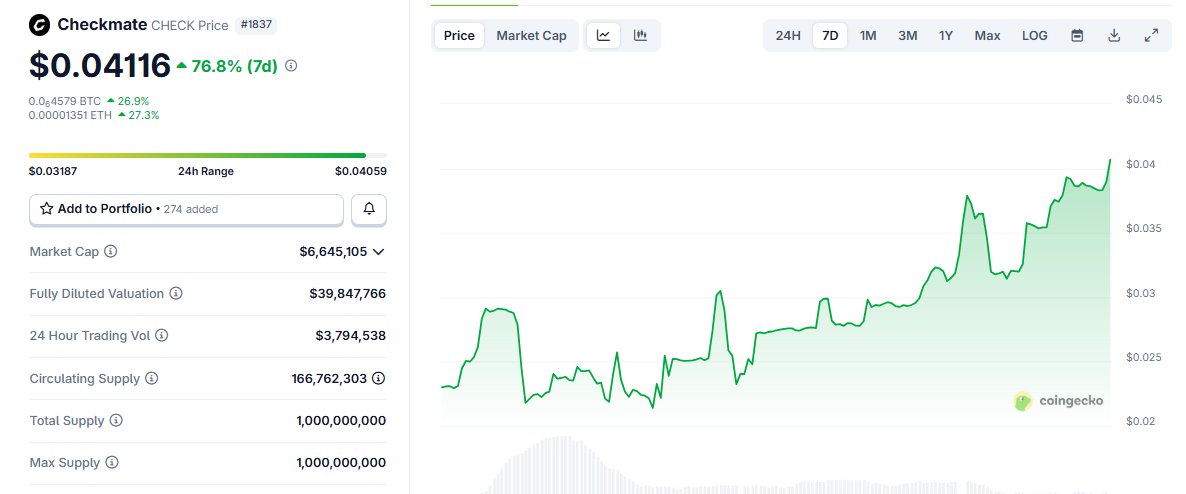
Task: Download the chart data
Action: point(1113,36)
